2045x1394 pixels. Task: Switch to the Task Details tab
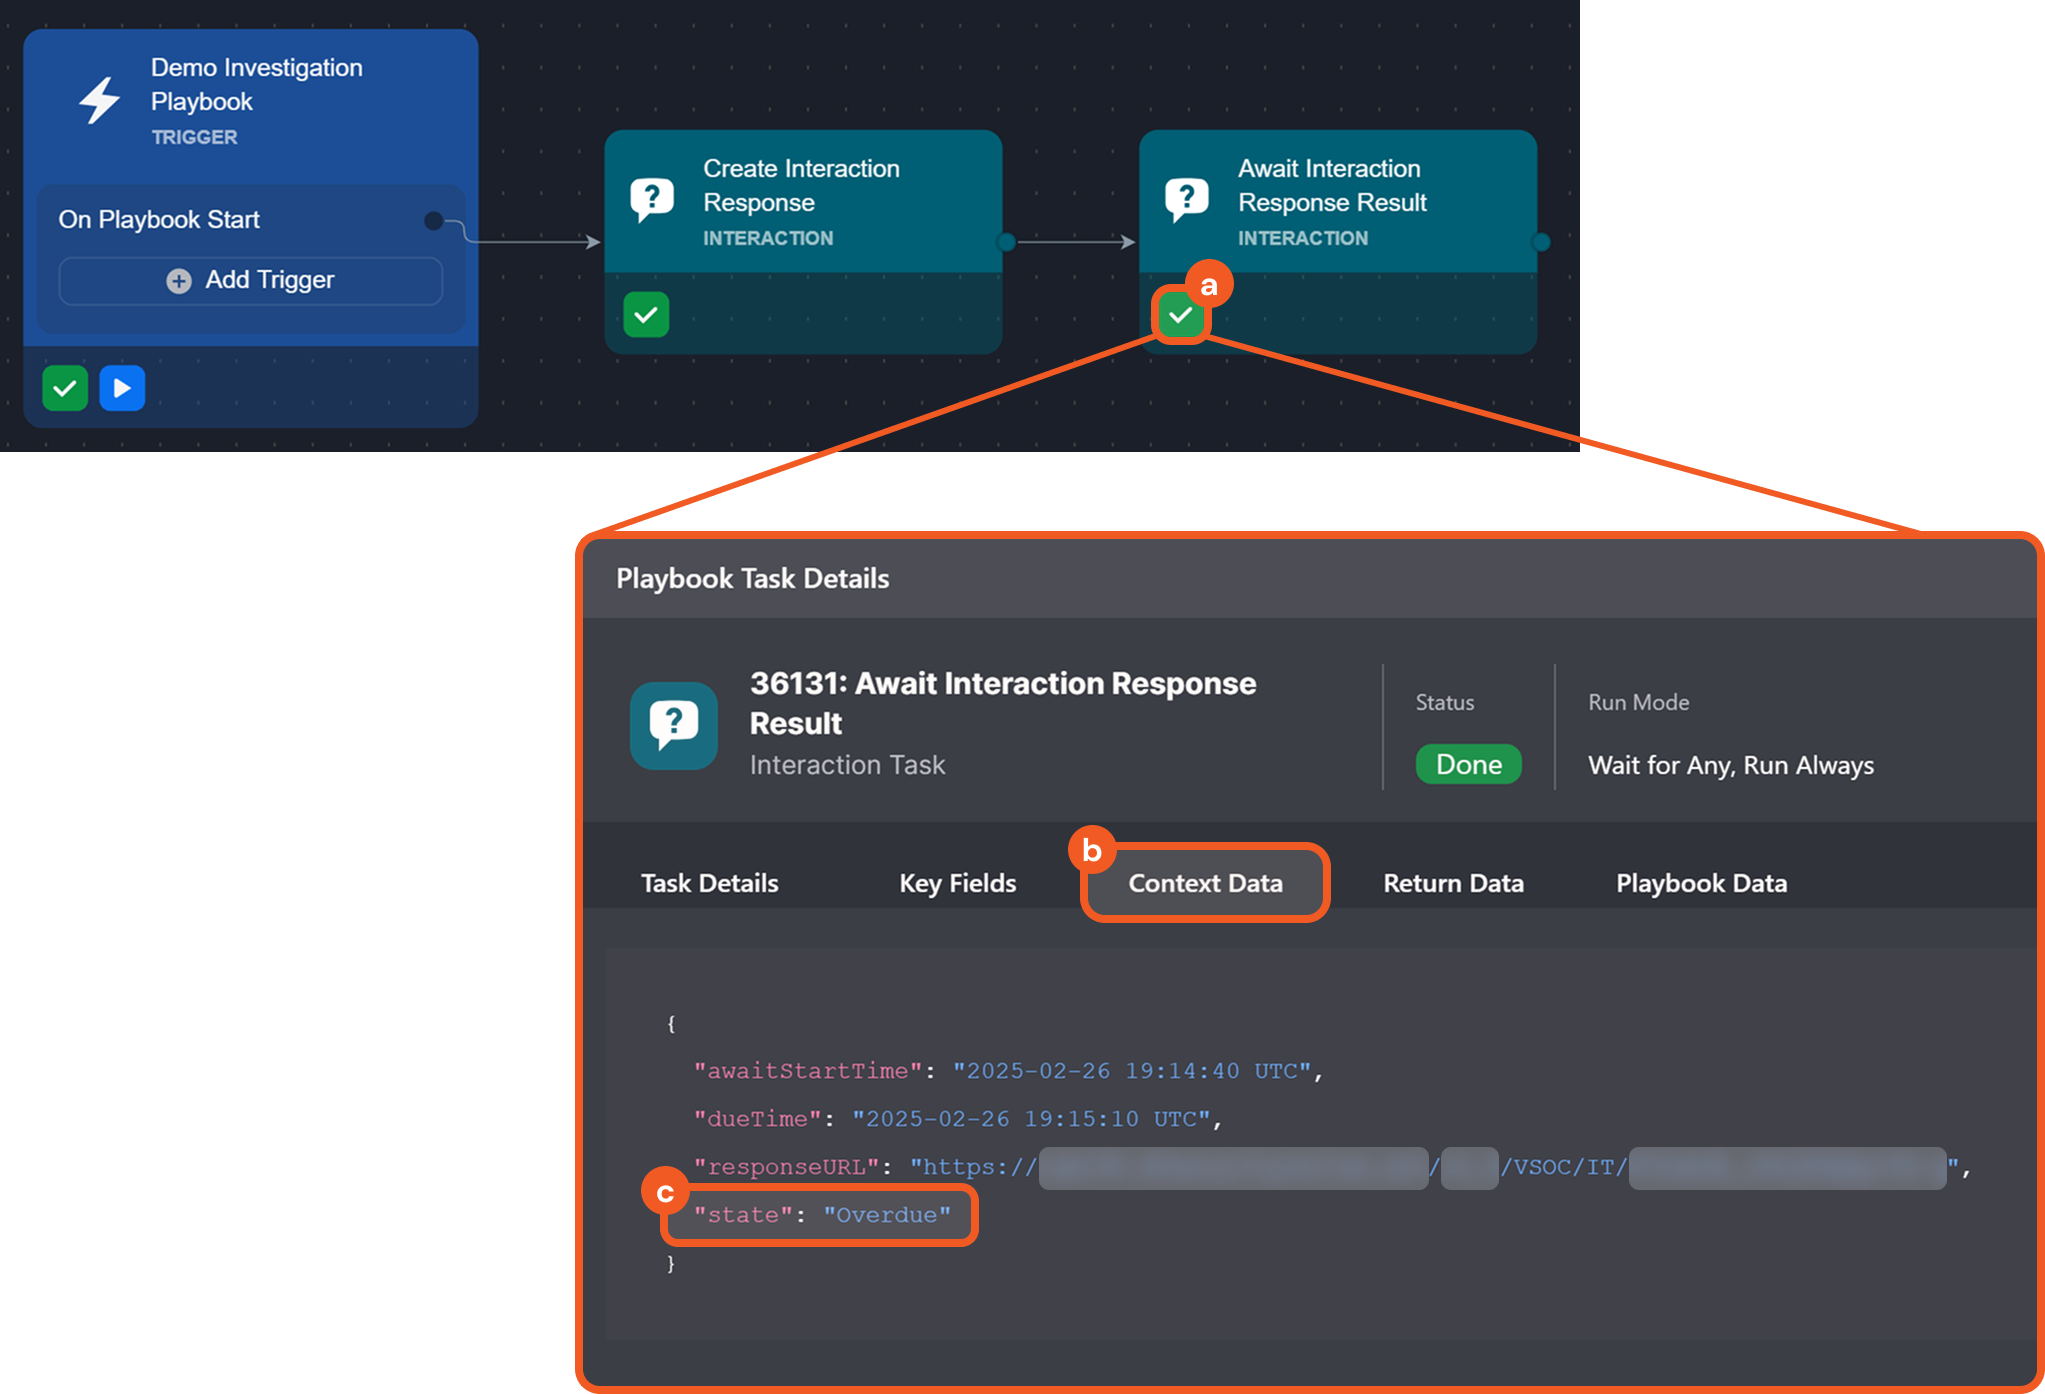click(709, 883)
